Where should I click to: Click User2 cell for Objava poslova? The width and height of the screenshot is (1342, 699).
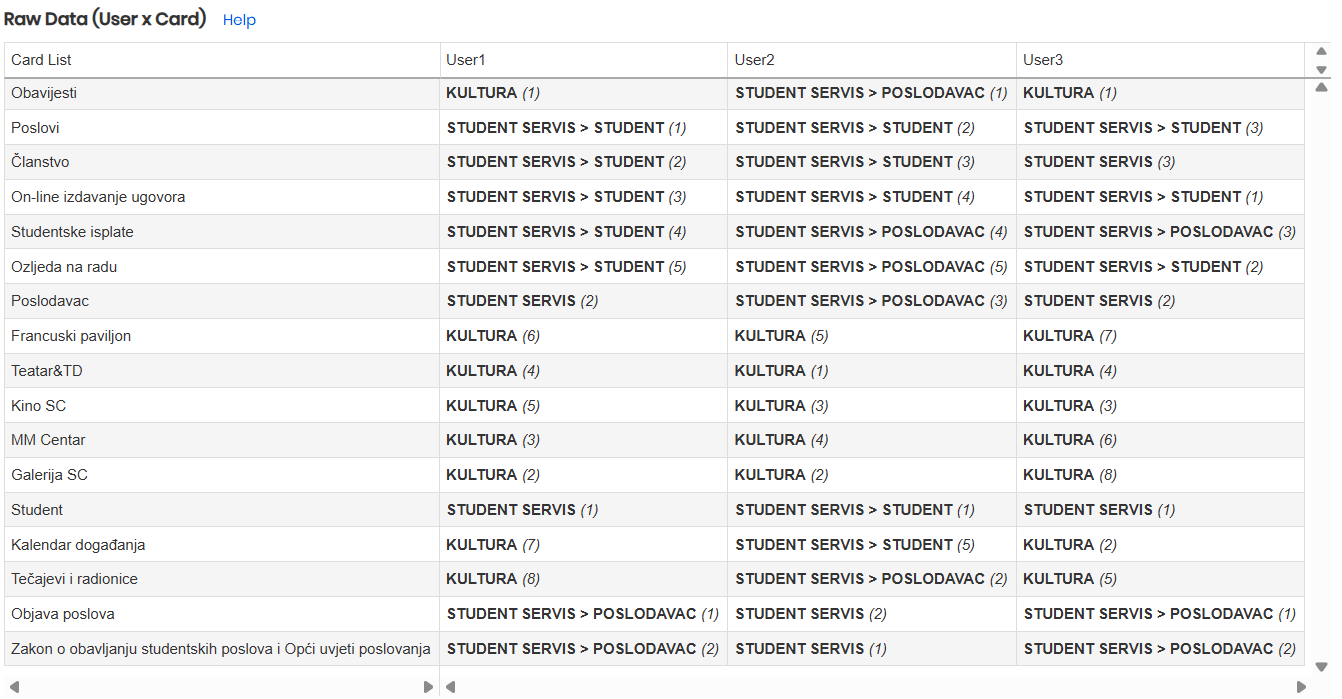click(x=810, y=614)
